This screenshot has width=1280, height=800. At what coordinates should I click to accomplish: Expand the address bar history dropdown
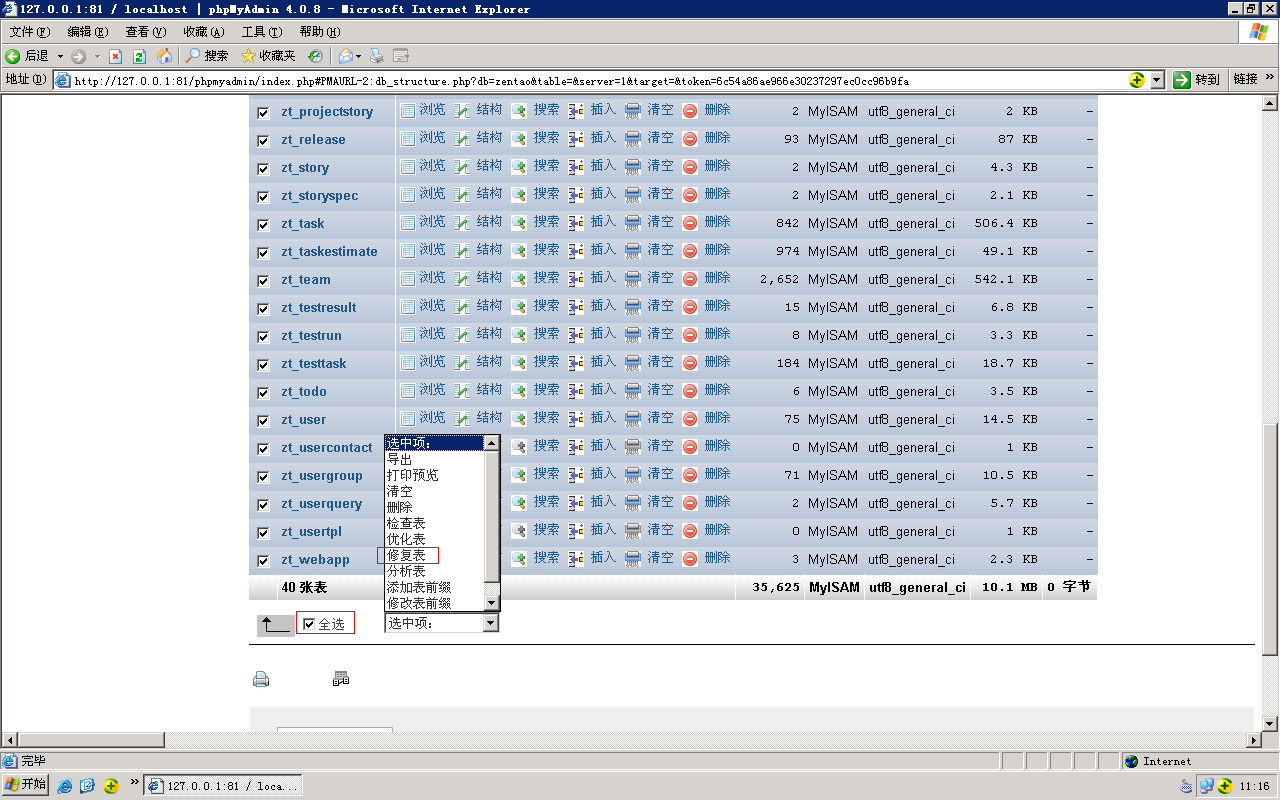click(1157, 80)
